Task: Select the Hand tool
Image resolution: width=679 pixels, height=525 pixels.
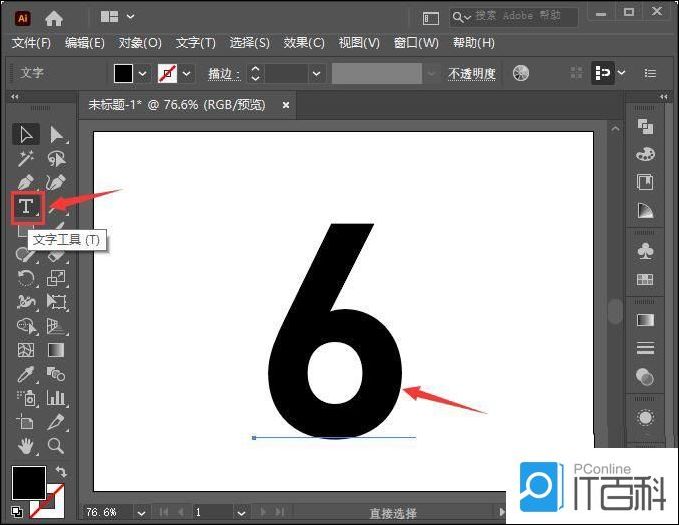Action: coord(26,446)
